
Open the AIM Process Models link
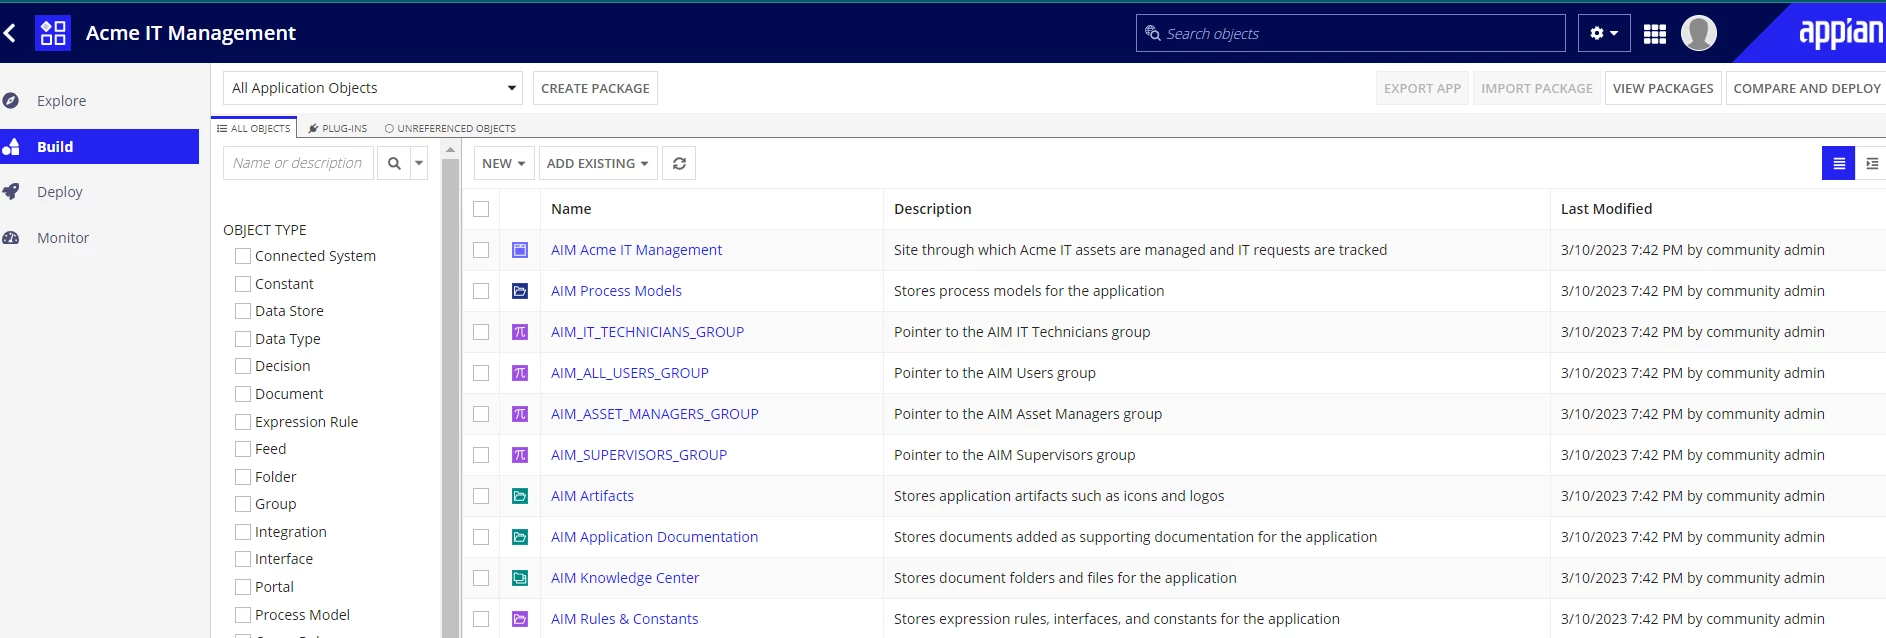click(x=616, y=291)
